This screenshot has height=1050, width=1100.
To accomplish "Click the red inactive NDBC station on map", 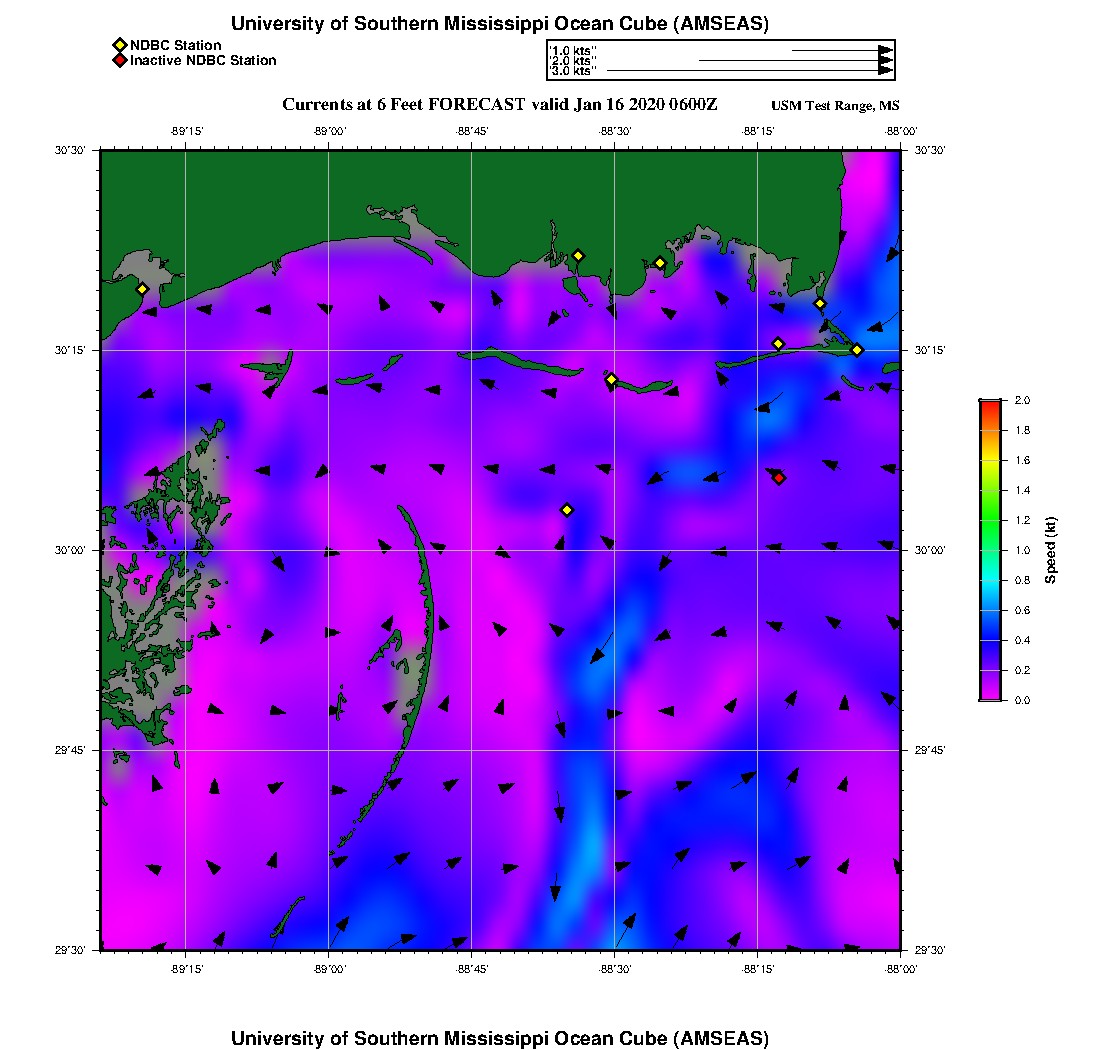I will click(x=779, y=478).
